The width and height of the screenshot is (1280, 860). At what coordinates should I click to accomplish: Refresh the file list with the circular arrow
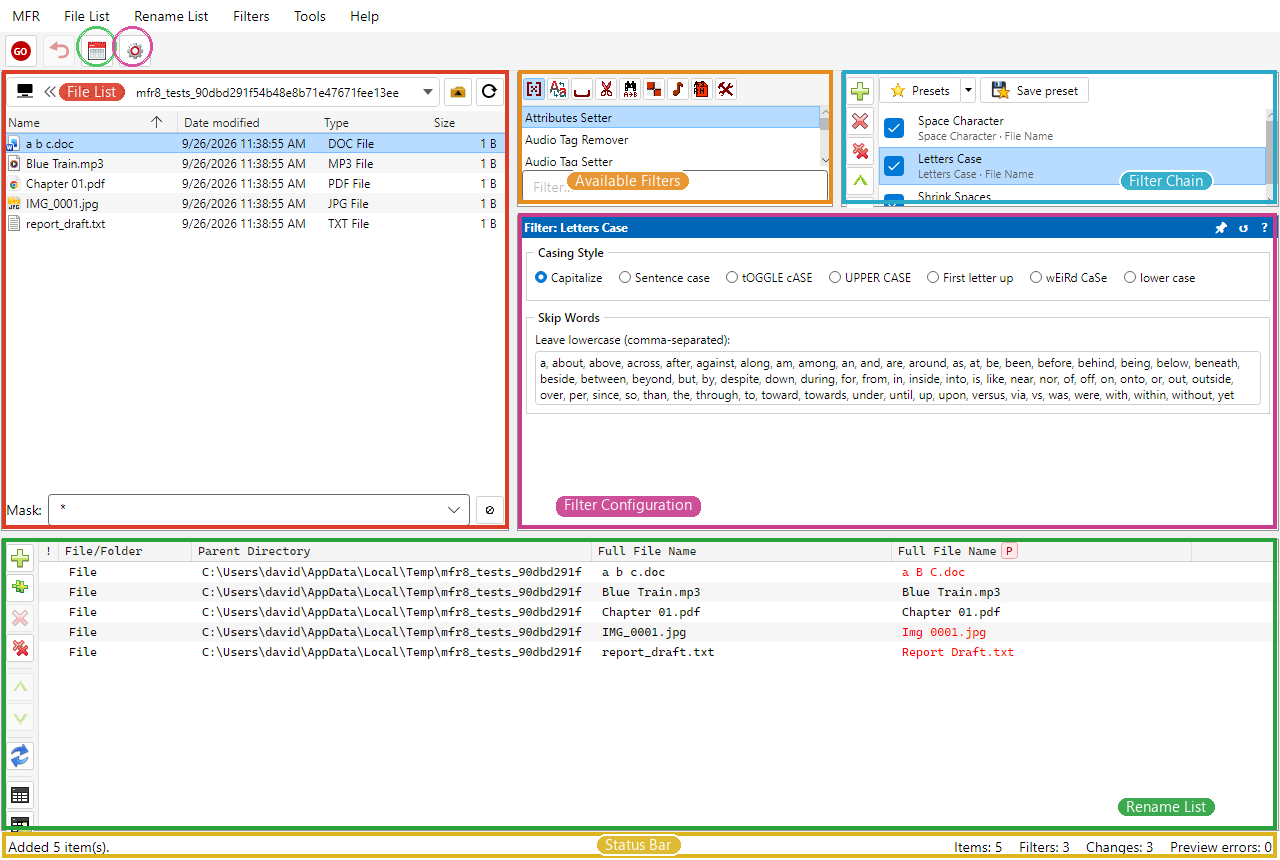pyautogui.click(x=489, y=92)
